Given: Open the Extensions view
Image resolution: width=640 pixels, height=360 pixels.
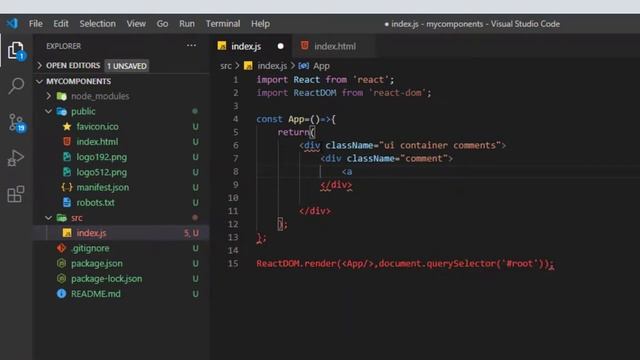Looking at the screenshot, I should point(16,194).
